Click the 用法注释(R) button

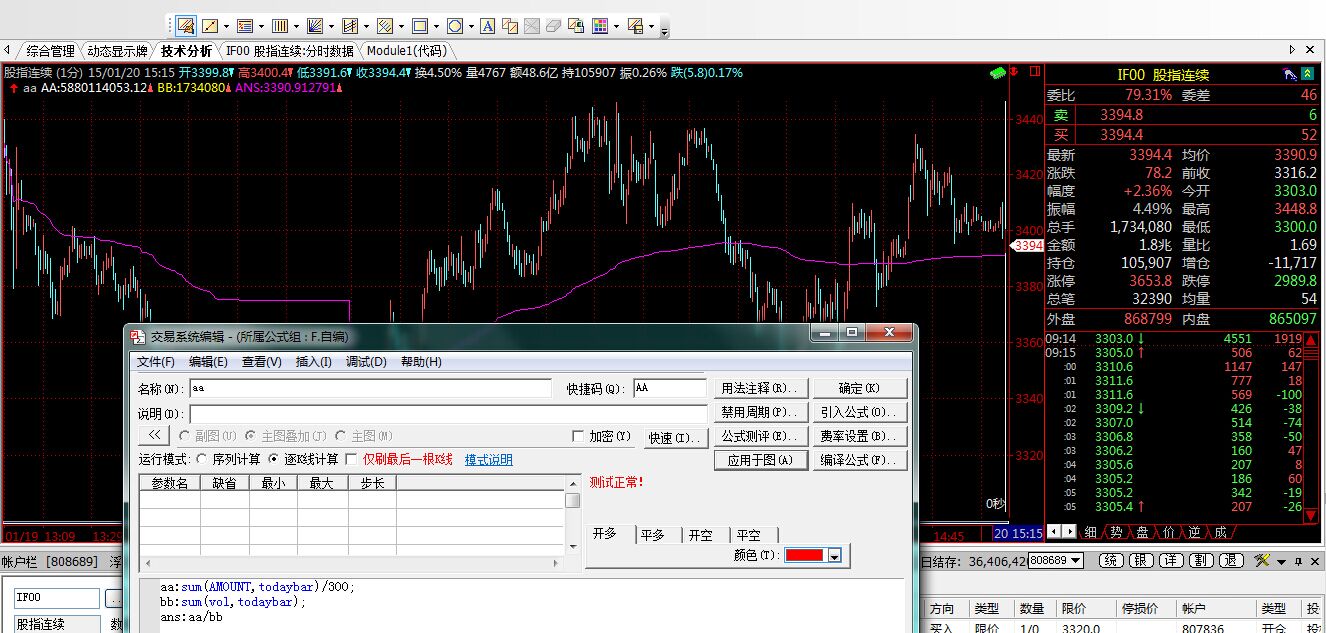(760, 388)
